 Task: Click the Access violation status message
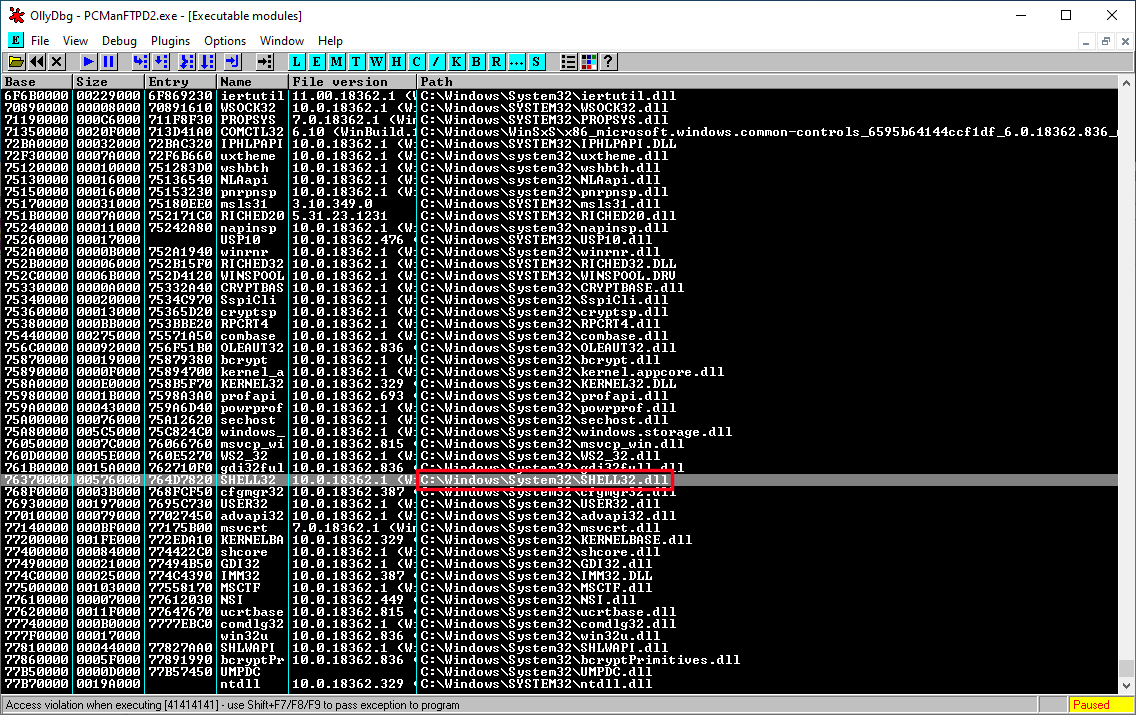(x=233, y=705)
